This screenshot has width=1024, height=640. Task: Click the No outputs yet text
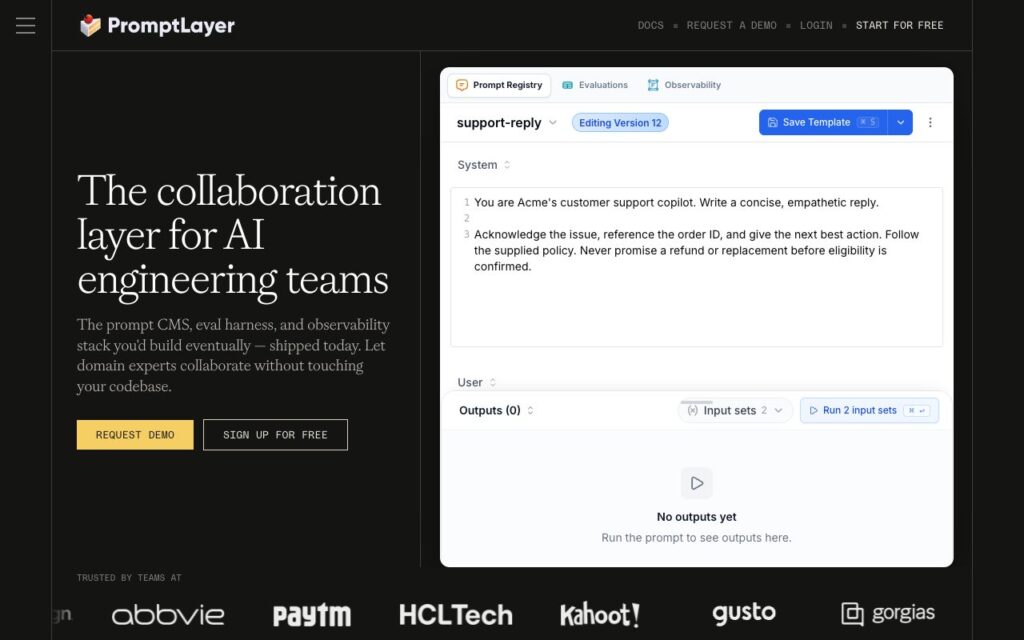click(x=697, y=517)
